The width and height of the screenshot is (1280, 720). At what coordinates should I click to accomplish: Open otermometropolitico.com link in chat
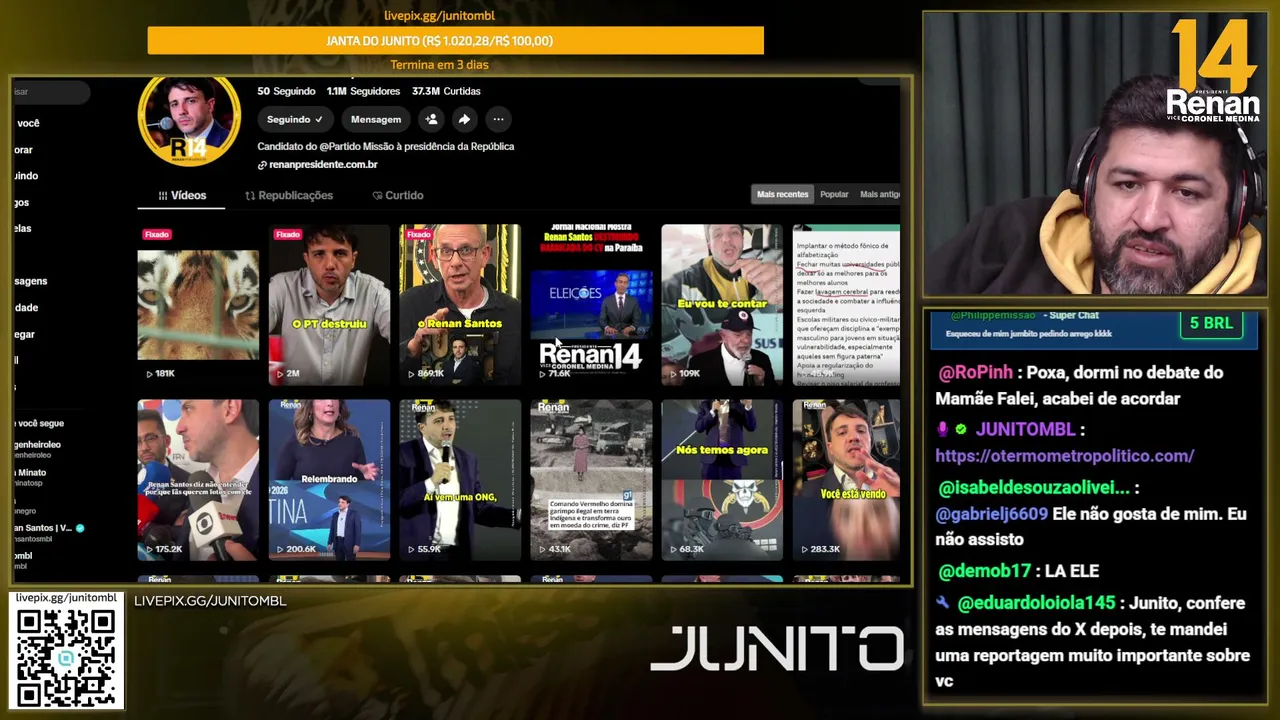[1064, 455]
